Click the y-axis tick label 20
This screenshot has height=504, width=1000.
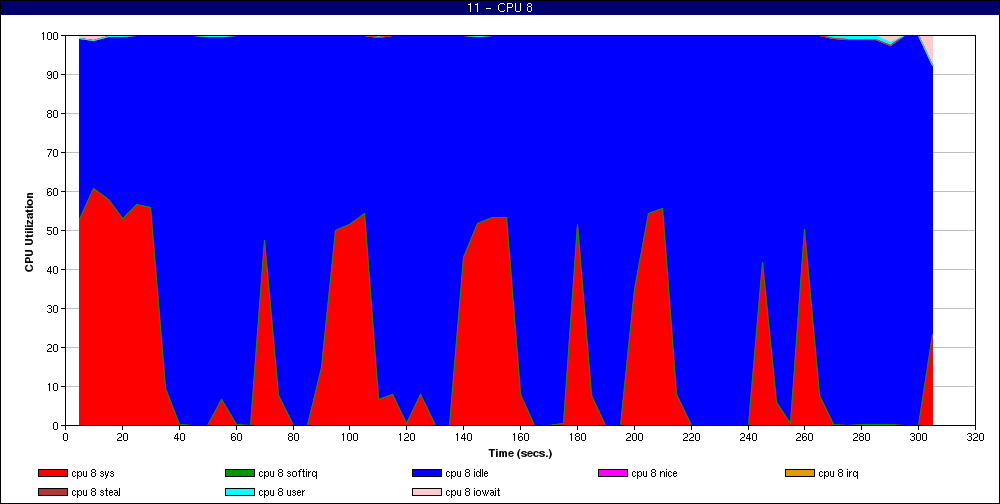pos(54,348)
